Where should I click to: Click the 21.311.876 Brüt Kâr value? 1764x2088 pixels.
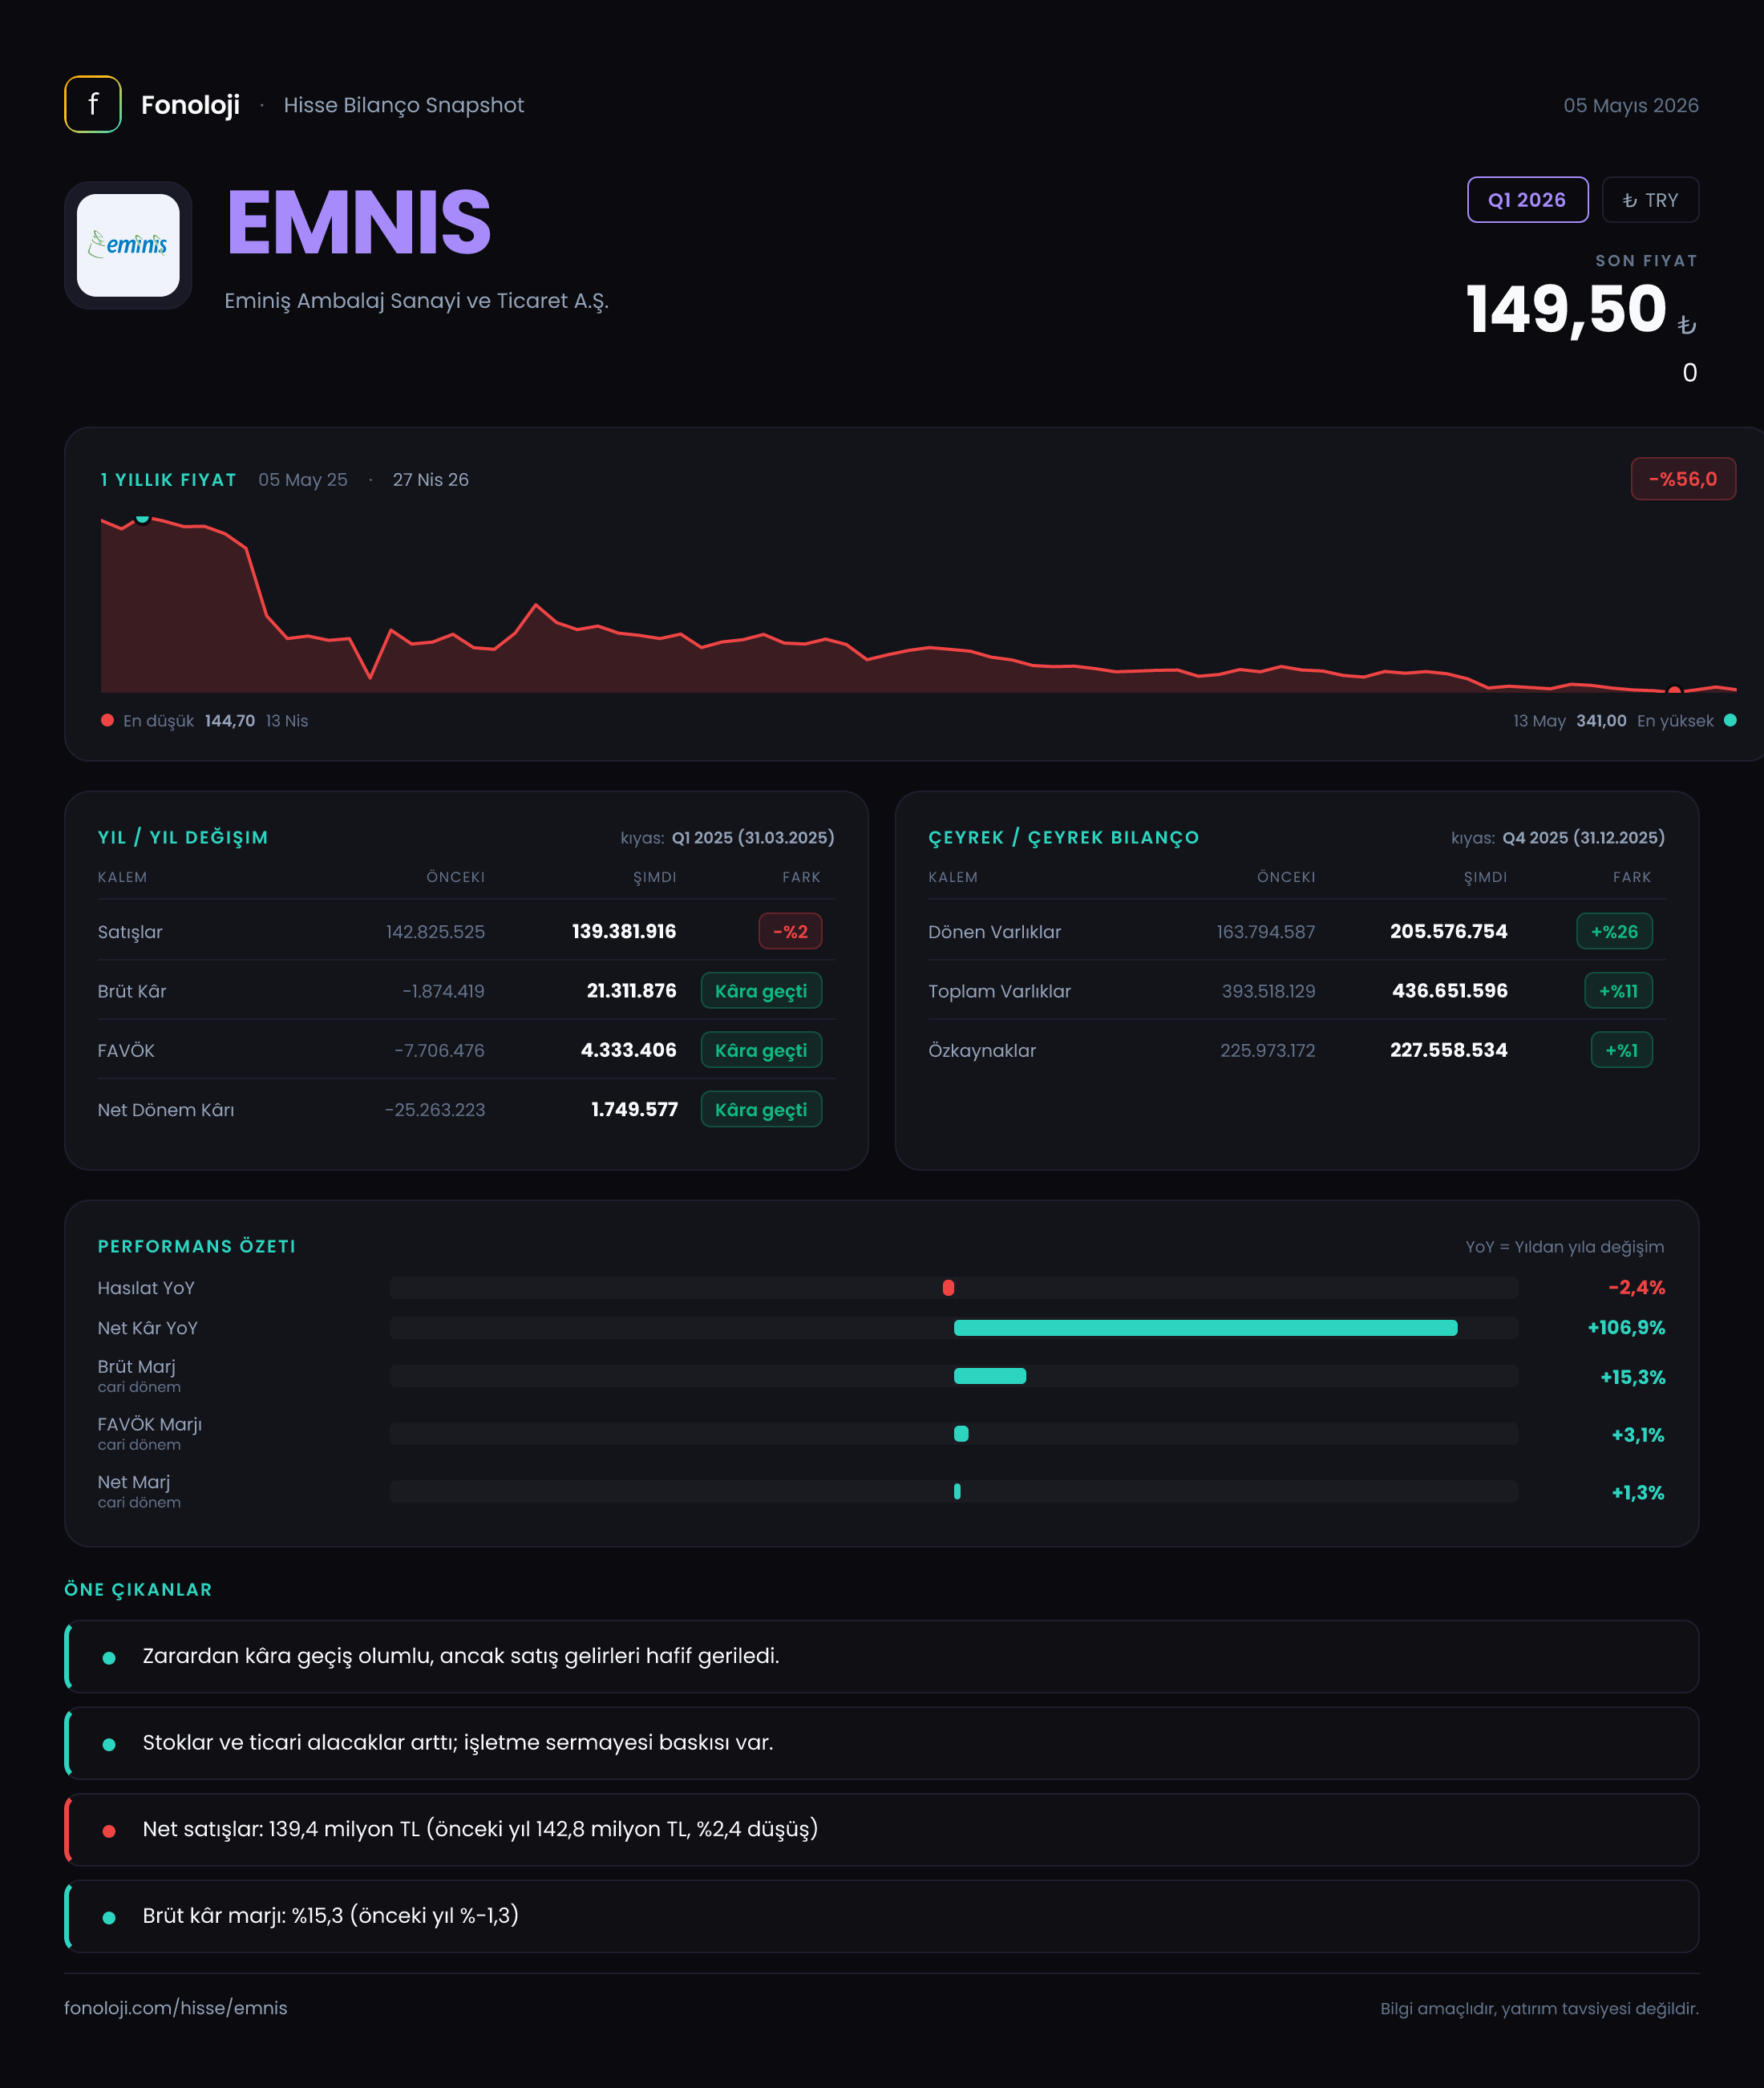[x=631, y=991]
